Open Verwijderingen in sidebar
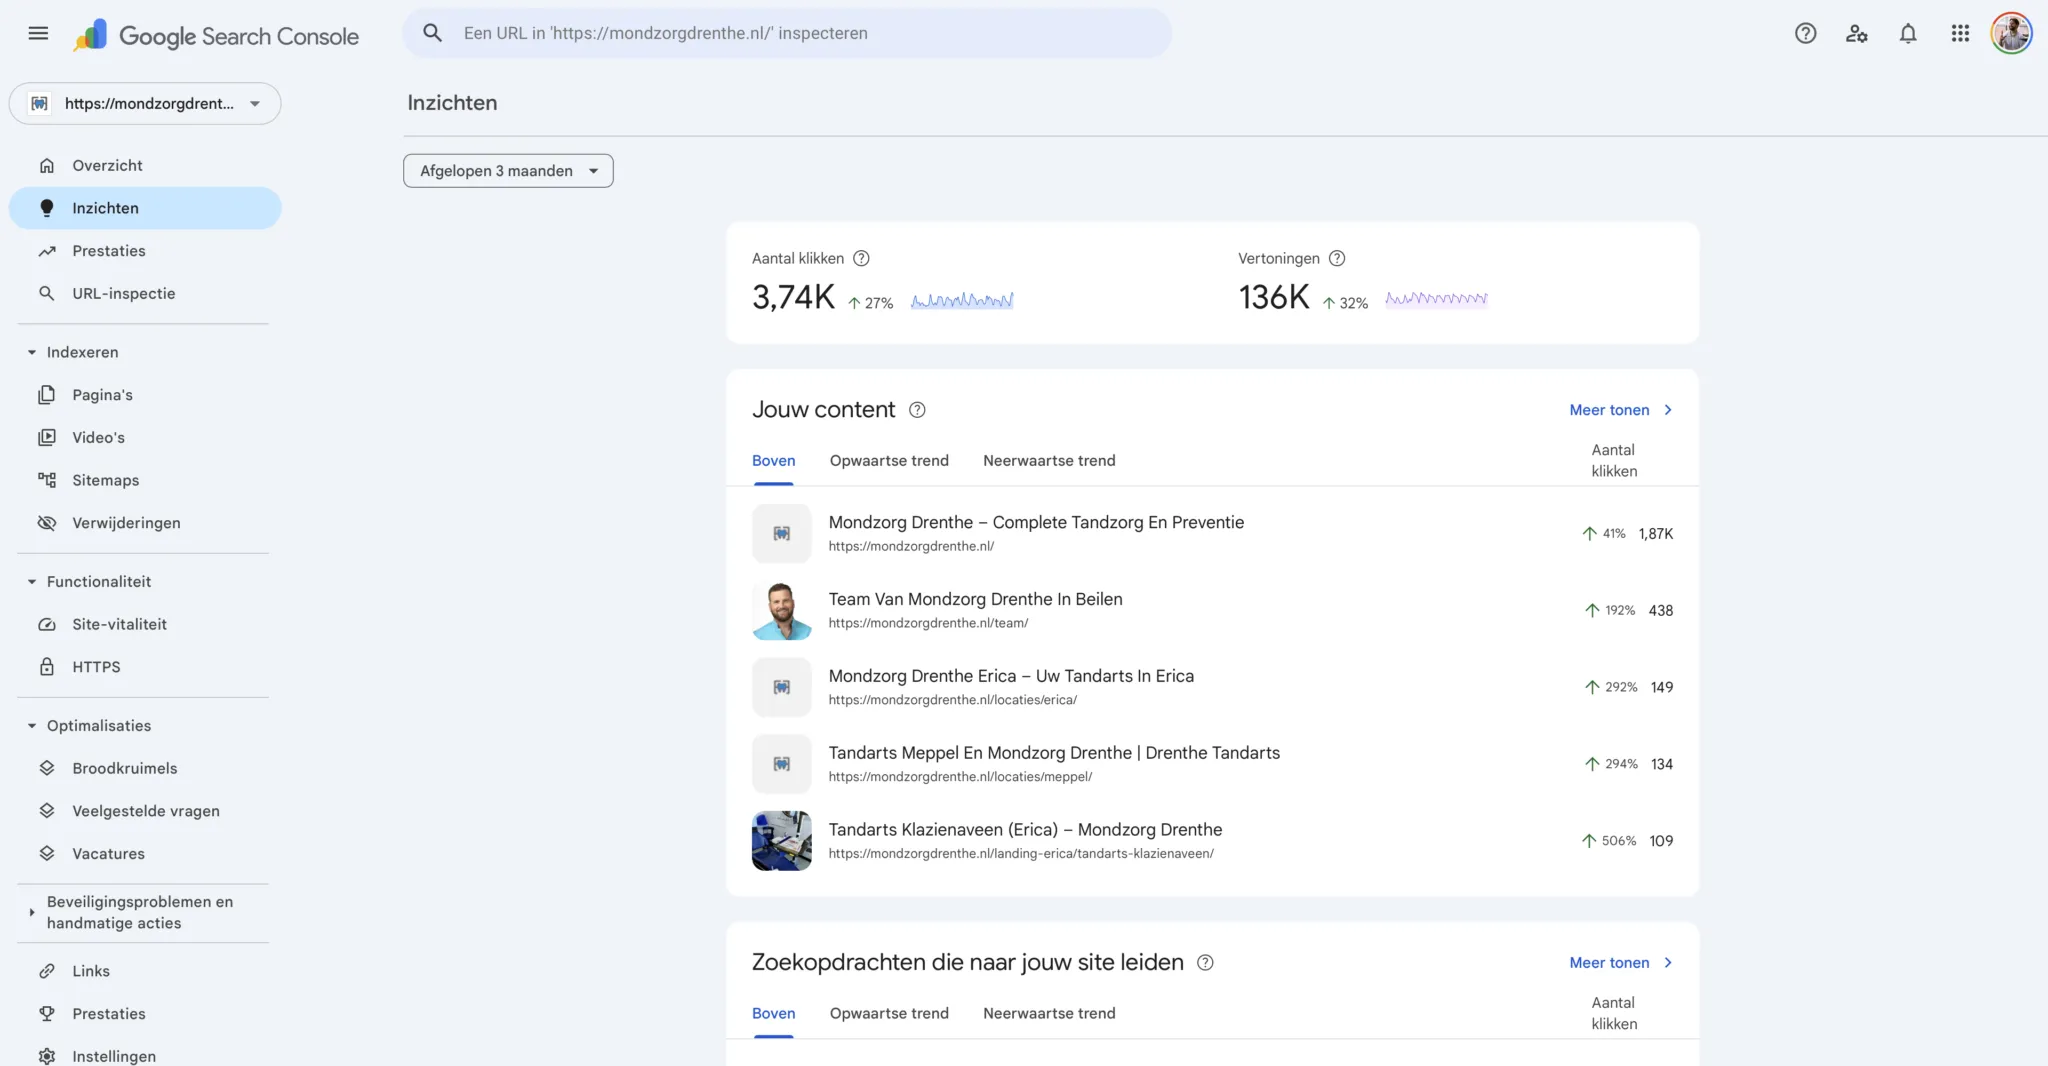Screen dimensions: 2048x1066 [x=145, y=523]
